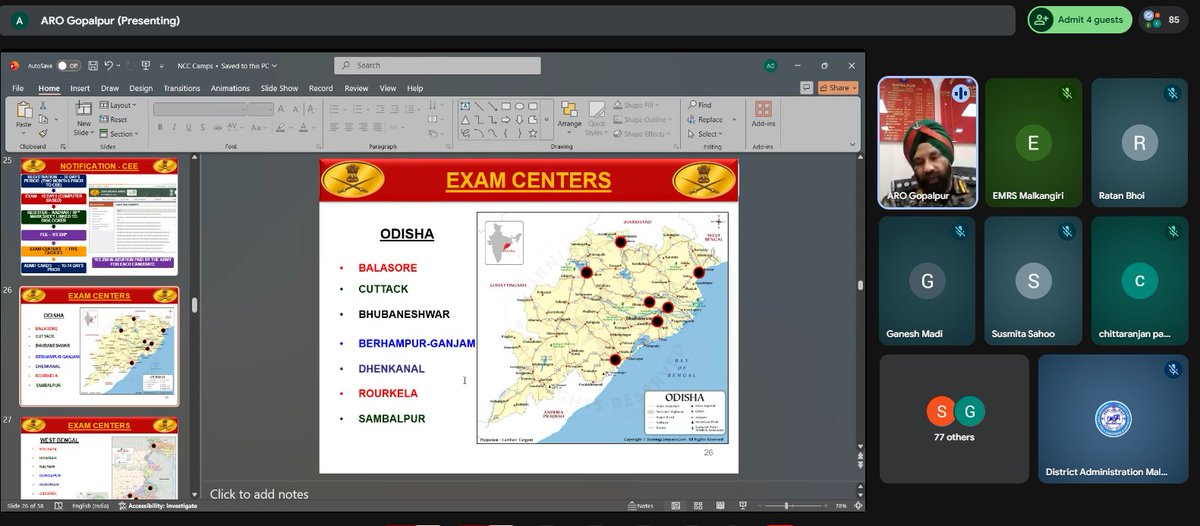Switch to Reading View icon

[720, 505]
